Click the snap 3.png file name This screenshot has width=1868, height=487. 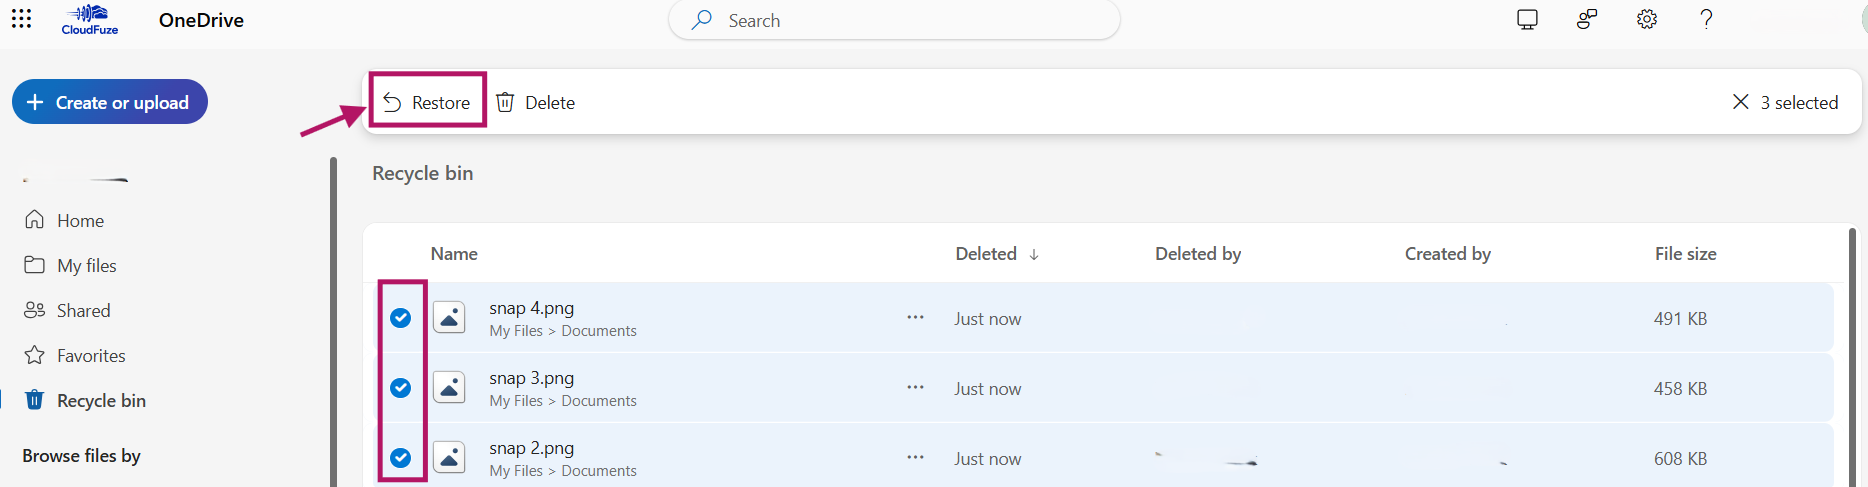[x=531, y=378]
